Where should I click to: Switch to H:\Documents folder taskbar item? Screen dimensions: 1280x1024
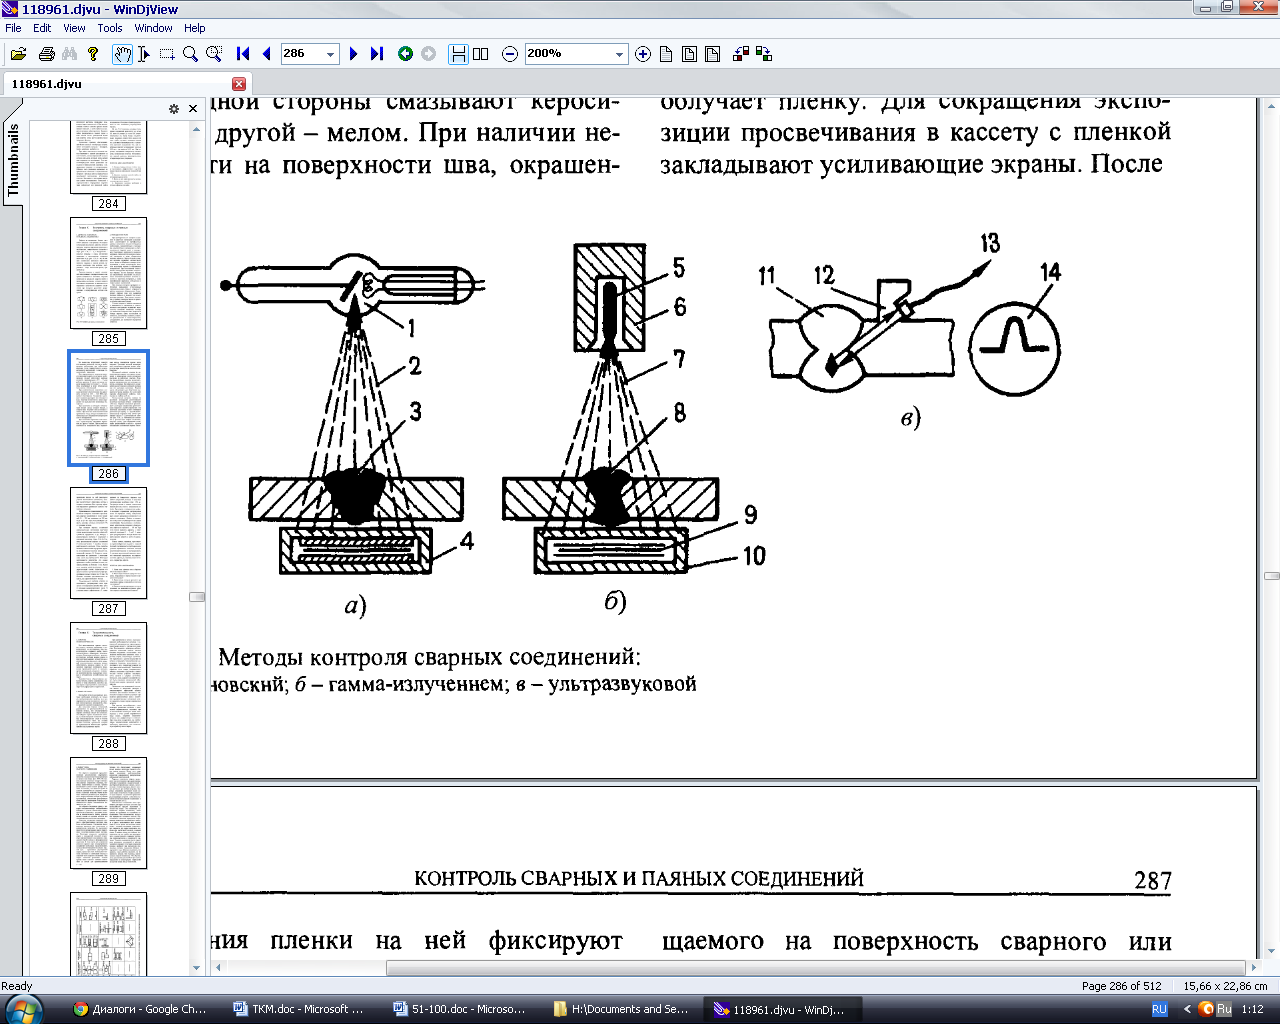click(x=620, y=1010)
